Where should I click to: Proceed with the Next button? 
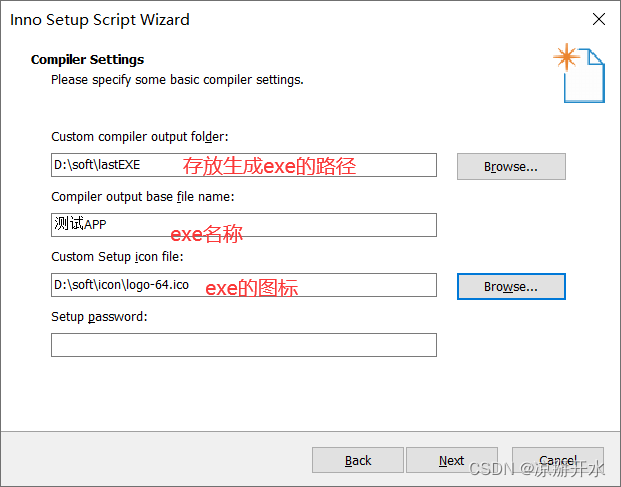coord(452,460)
